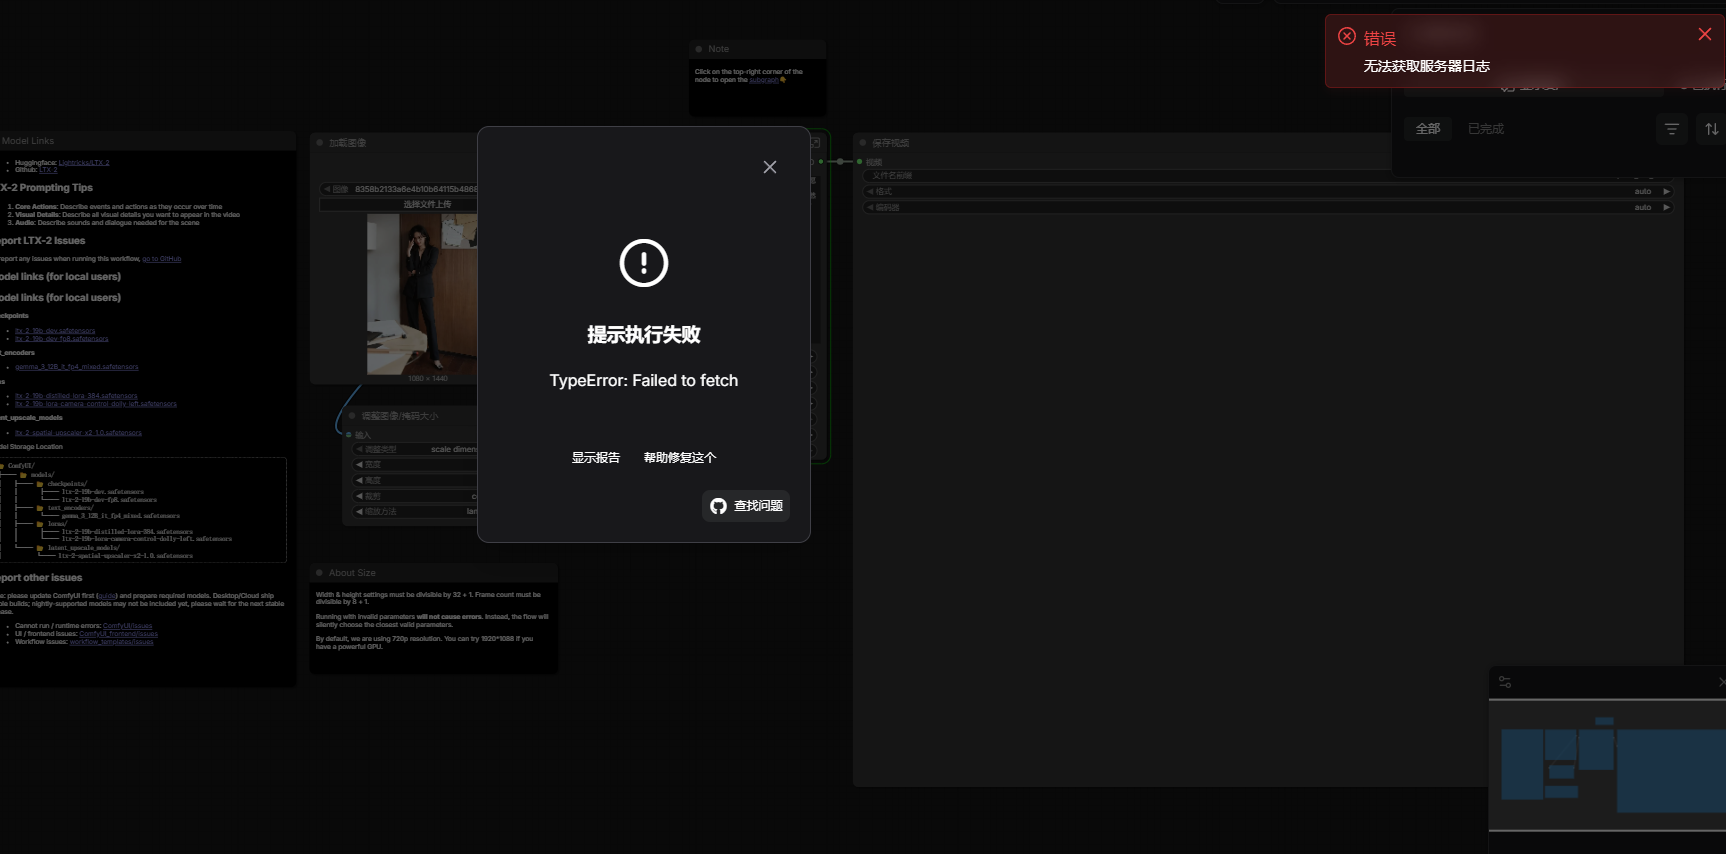Click left arrow on the 调整类型 field
This screenshot has height=854, width=1726.
pos(359,450)
